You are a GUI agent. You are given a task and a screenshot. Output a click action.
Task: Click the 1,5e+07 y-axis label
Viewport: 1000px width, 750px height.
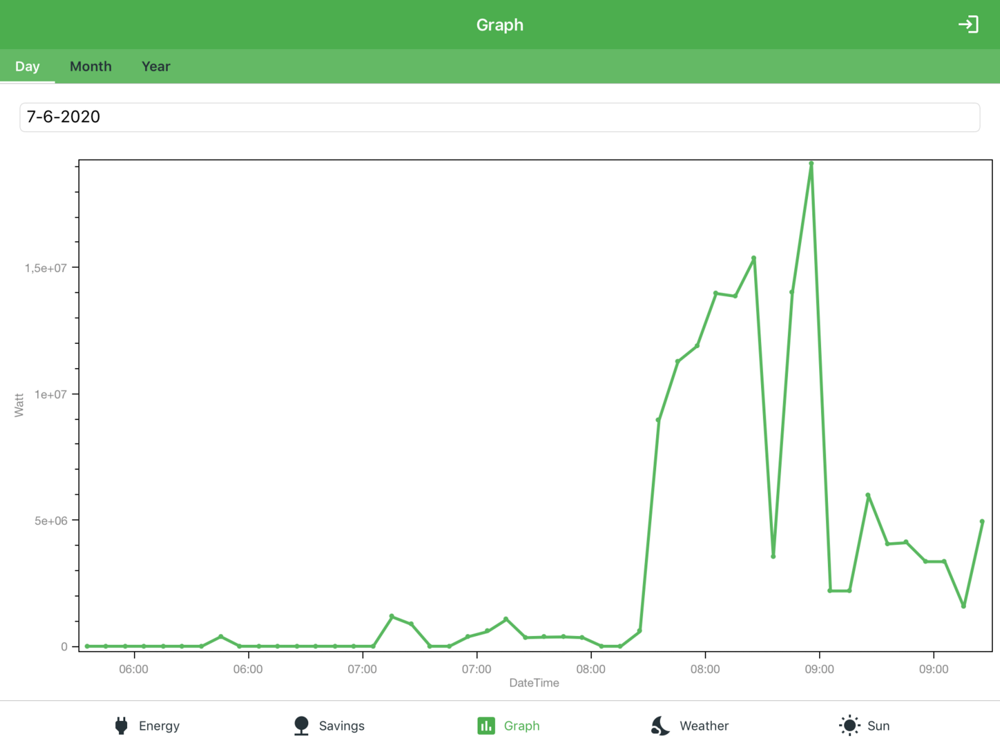pos(45,268)
